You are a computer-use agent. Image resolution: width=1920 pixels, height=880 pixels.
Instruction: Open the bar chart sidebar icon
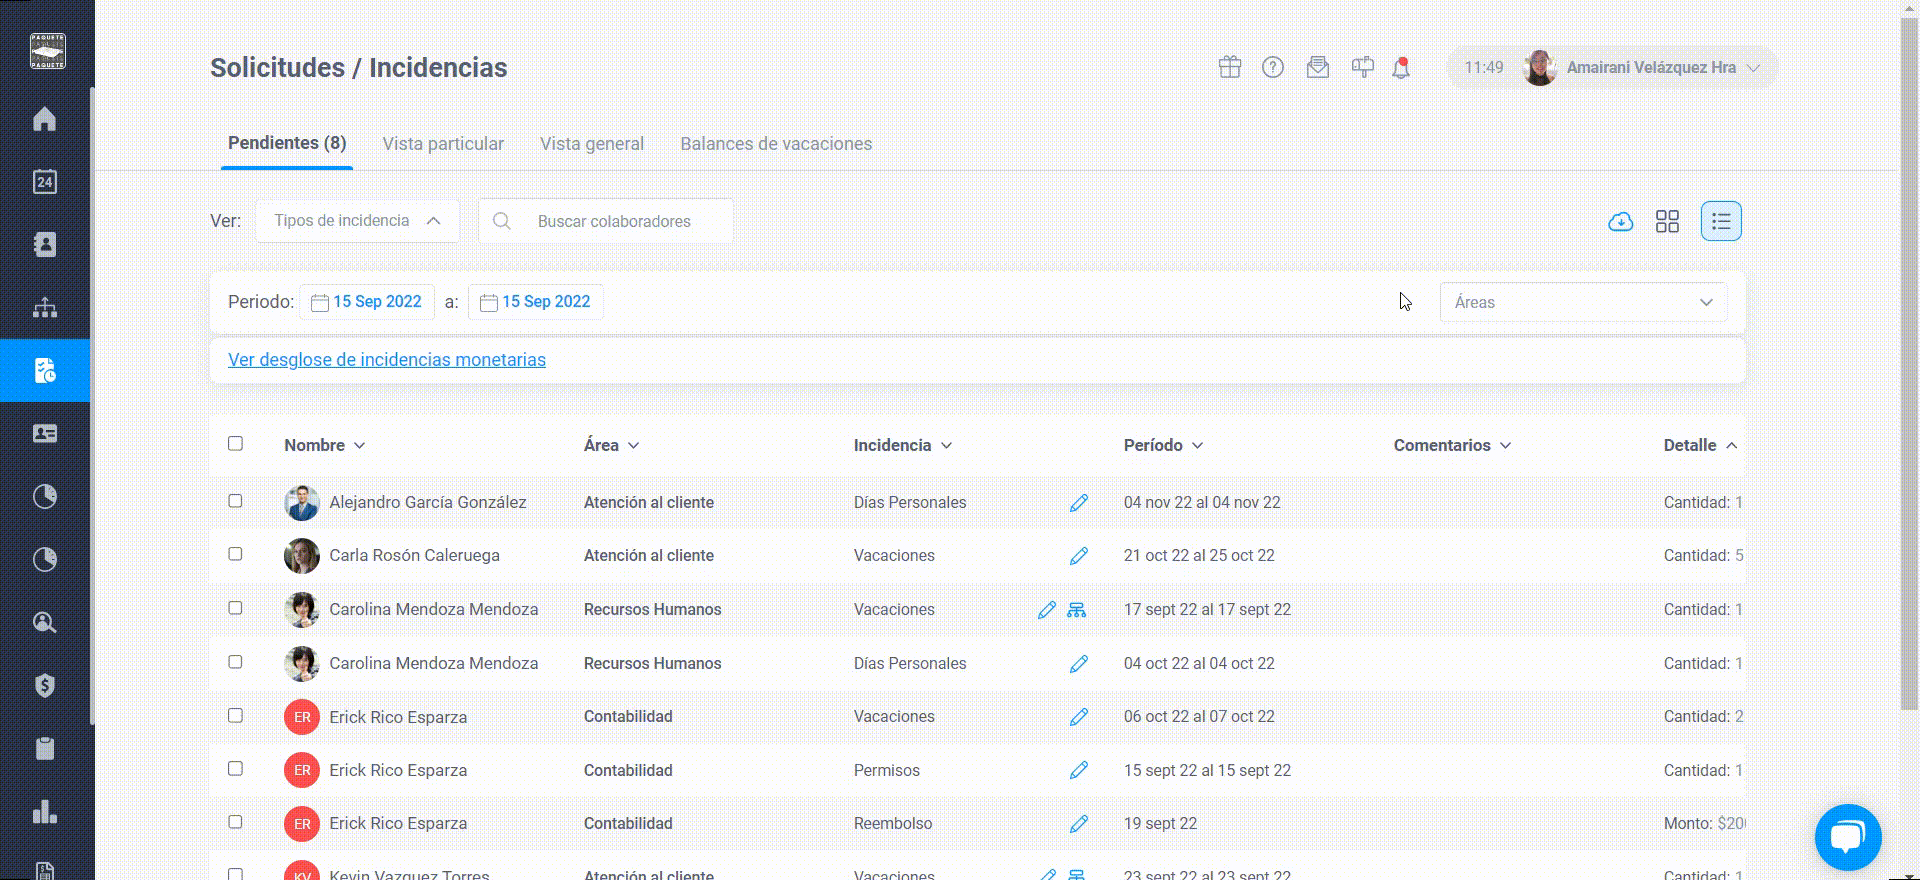[44, 812]
